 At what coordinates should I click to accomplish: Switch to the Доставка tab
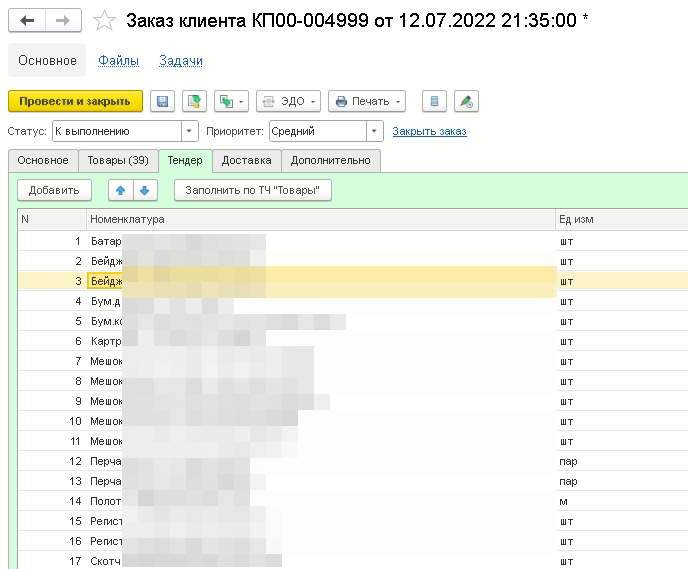[x=246, y=160]
